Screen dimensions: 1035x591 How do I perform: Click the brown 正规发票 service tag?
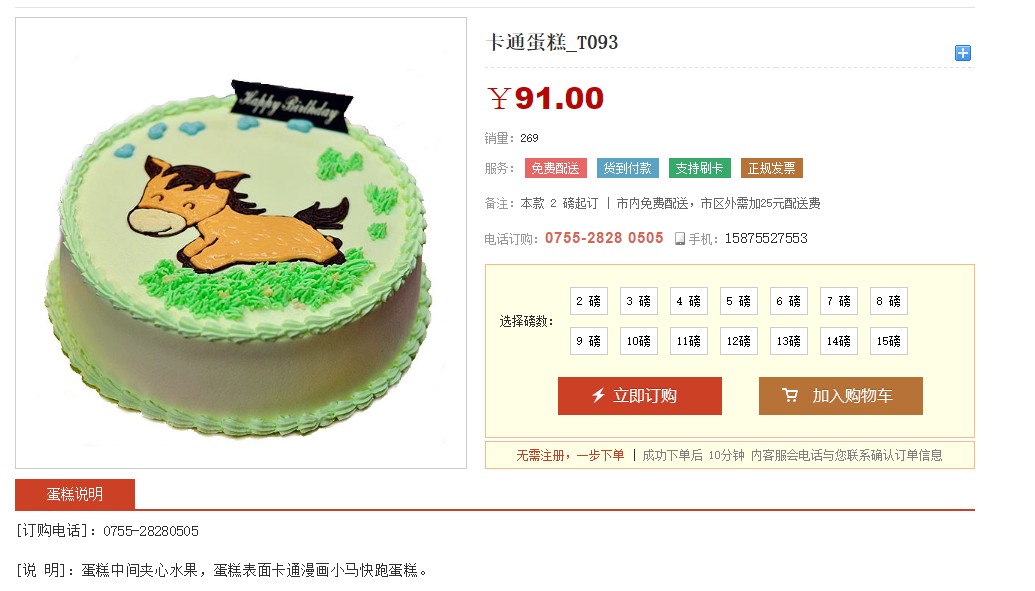tap(772, 168)
